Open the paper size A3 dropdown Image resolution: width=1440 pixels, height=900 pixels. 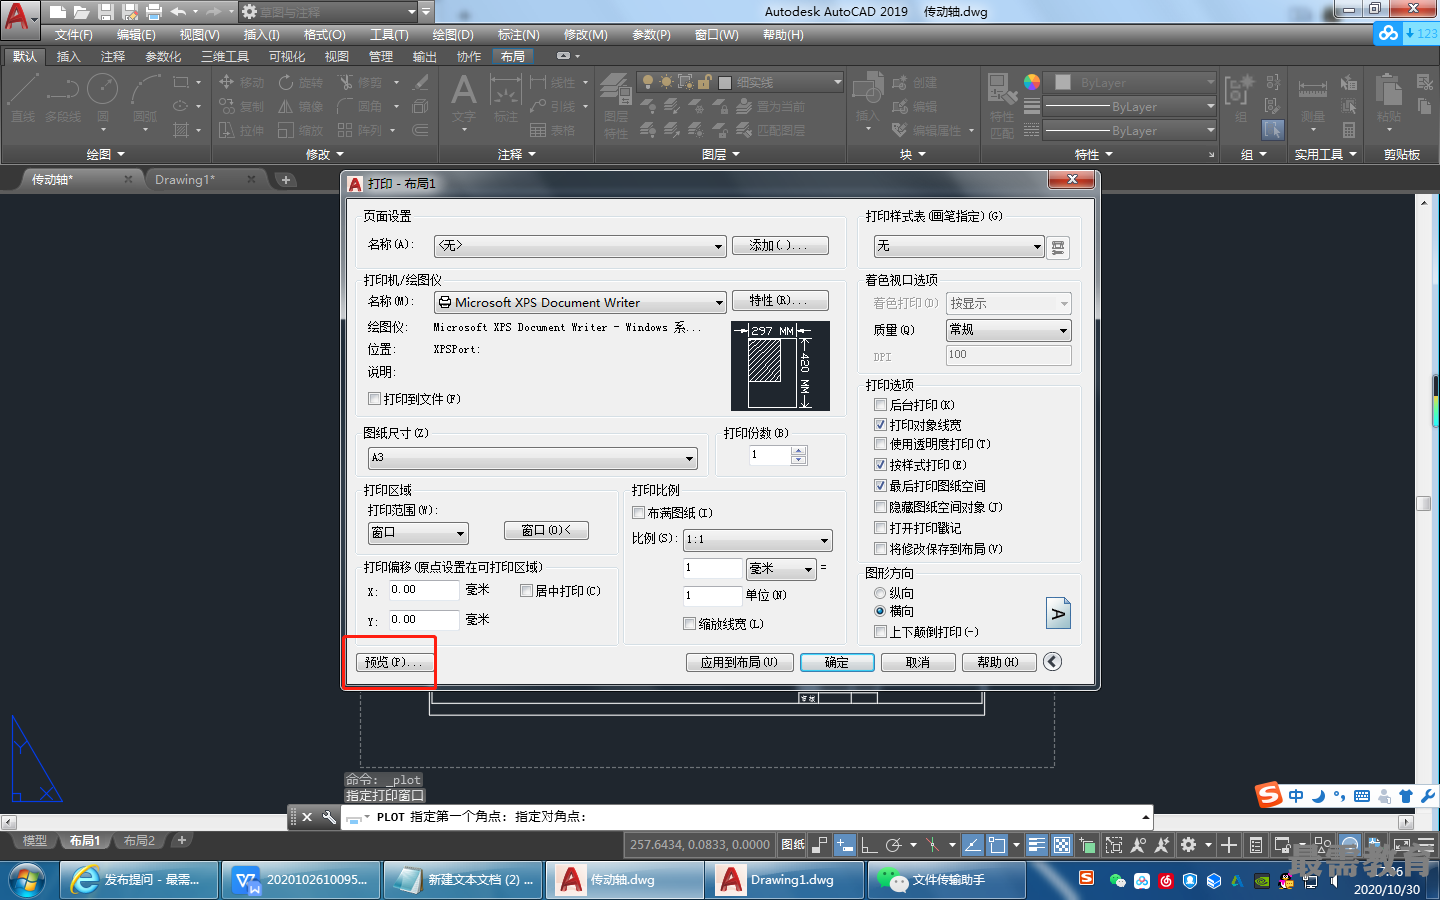point(533,458)
